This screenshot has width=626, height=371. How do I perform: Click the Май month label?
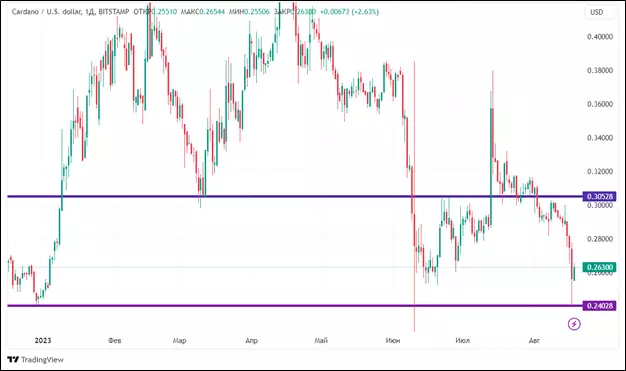coord(321,340)
